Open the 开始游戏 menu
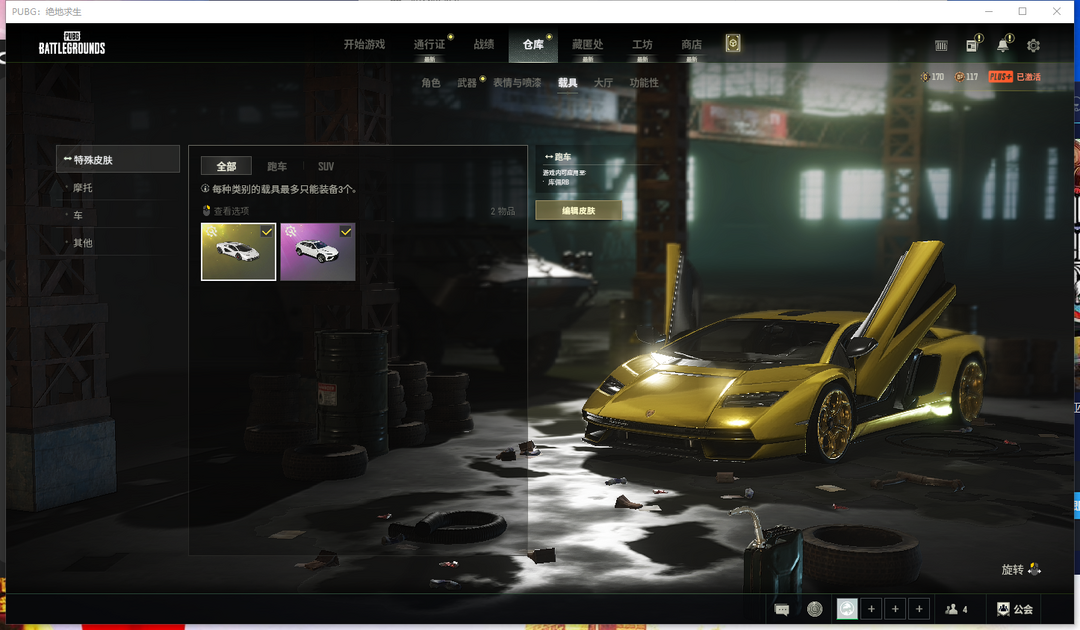Image resolution: width=1080 pixels, height=630 pixels. 364,44
